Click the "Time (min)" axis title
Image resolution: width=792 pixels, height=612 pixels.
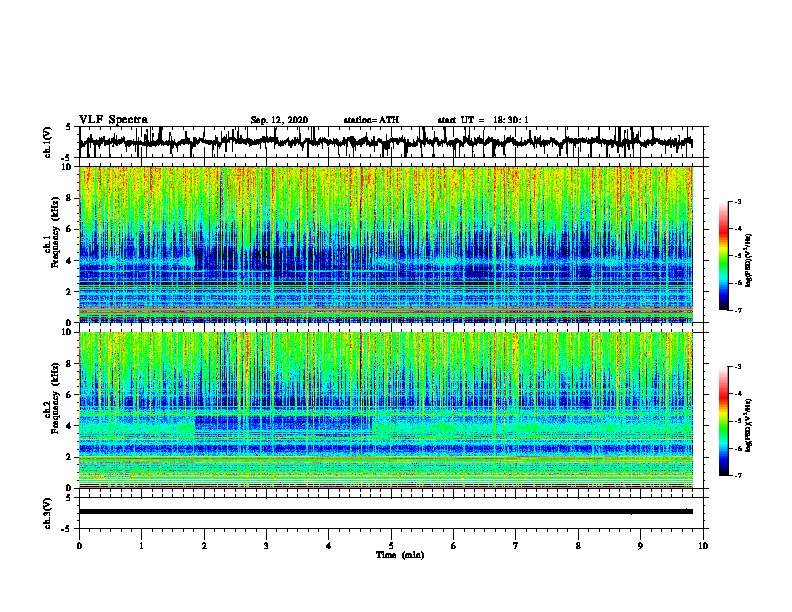tap(400, 555)
